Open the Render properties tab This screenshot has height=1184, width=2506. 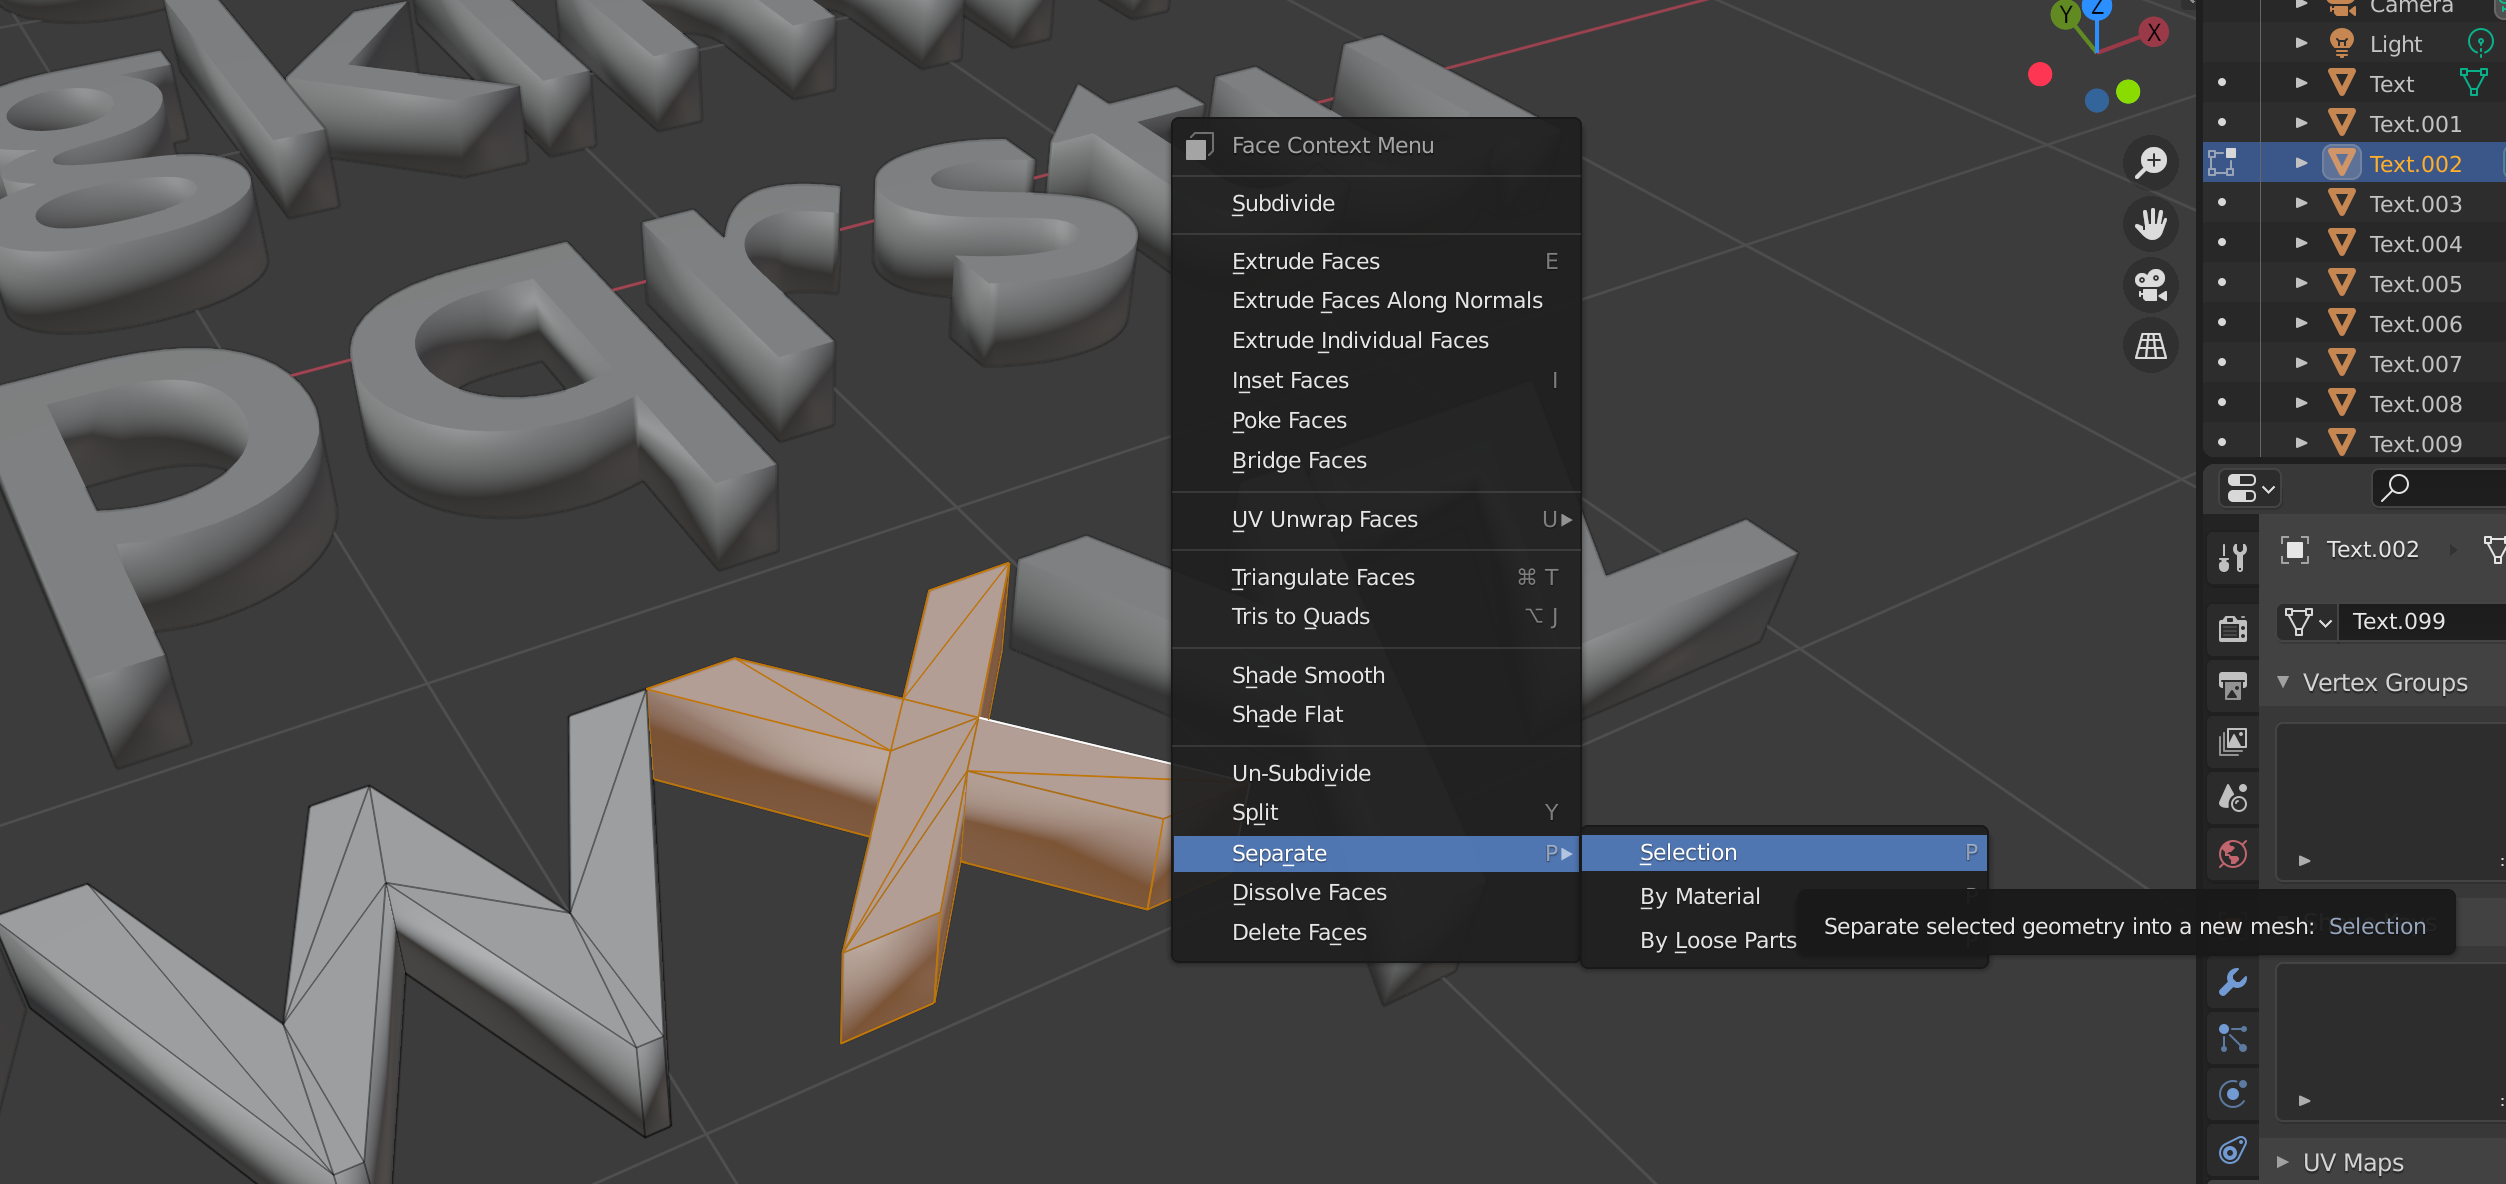[x=2232, y=628]
